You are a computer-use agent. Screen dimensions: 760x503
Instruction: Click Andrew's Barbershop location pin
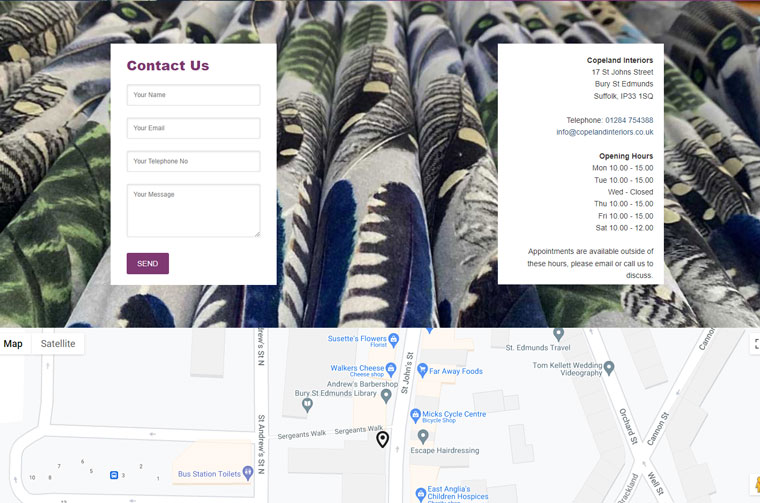point(386,396)
